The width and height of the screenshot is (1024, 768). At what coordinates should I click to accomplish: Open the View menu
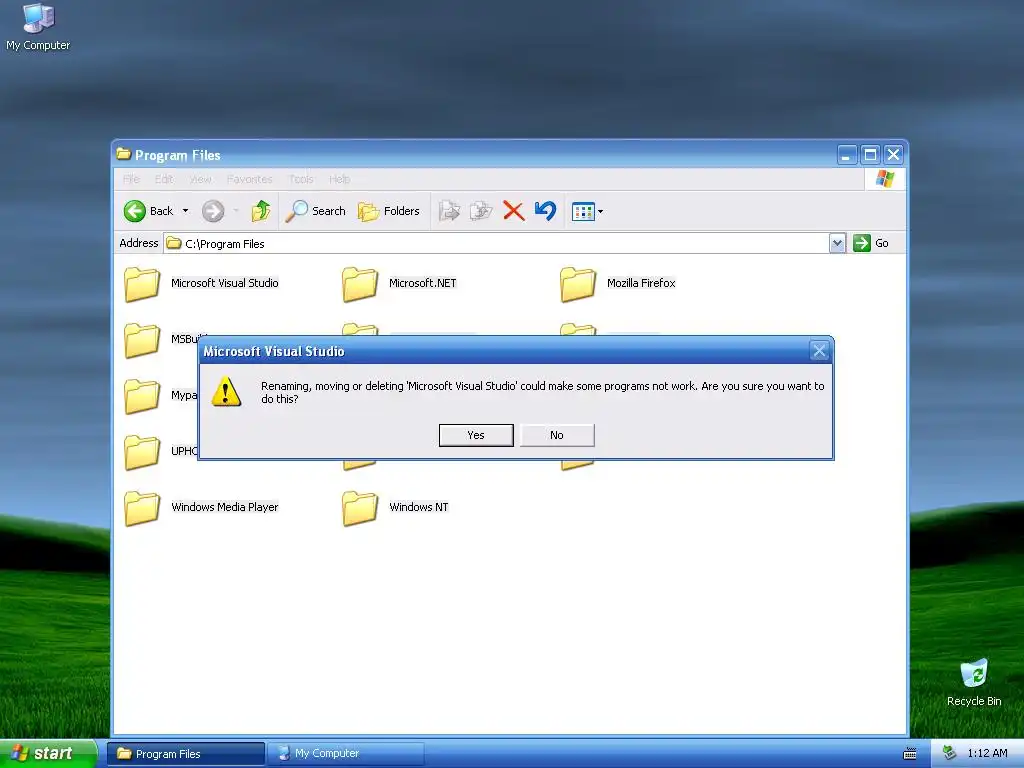pos(200,179)
